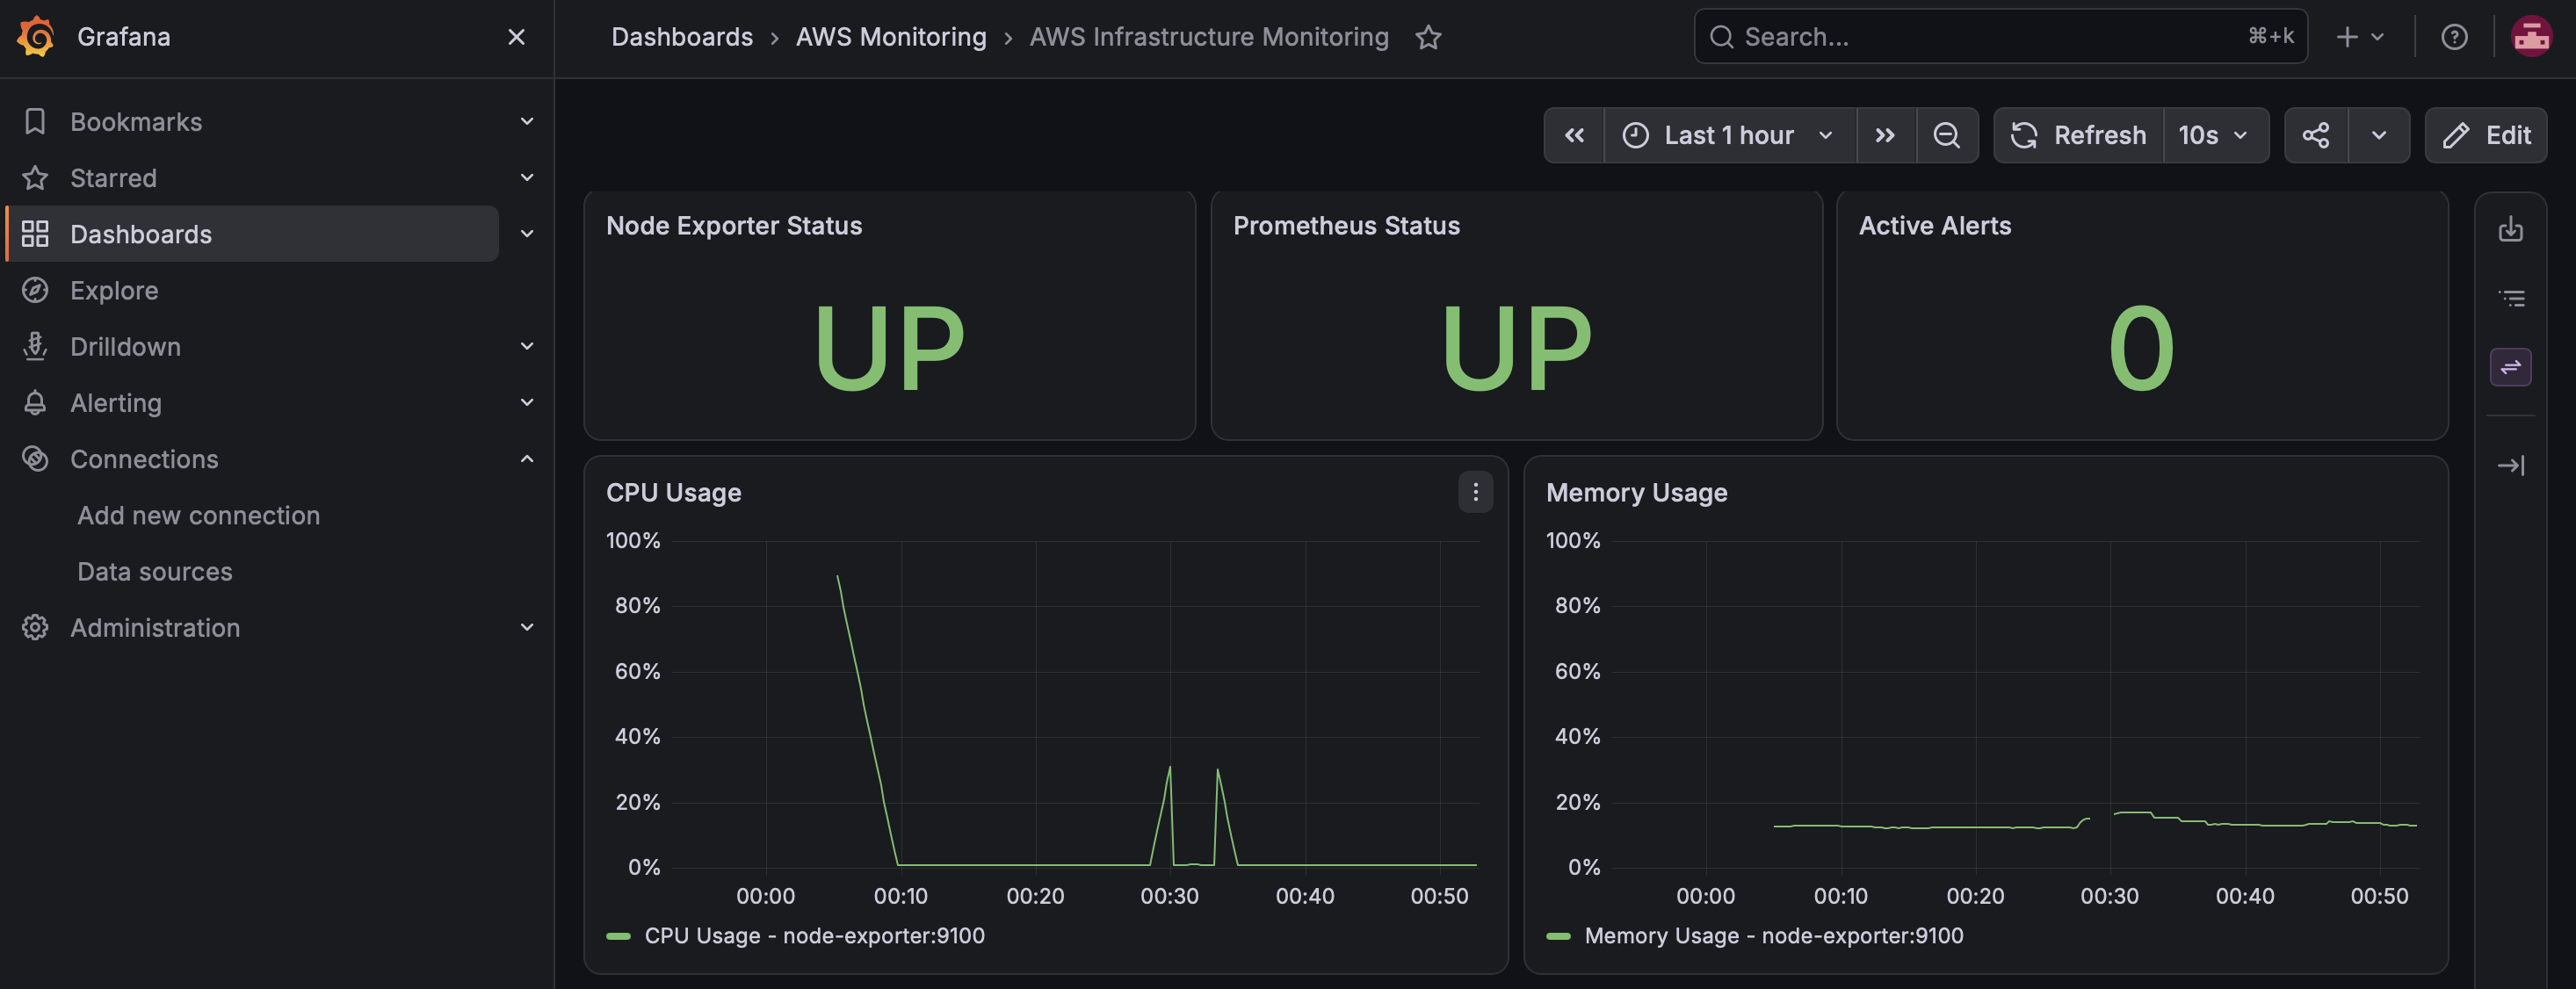Image resolution: width=2576 pixels, height=989 pixels.
Task: Collapse the Connections section
Action: click(x=527, y=459)
